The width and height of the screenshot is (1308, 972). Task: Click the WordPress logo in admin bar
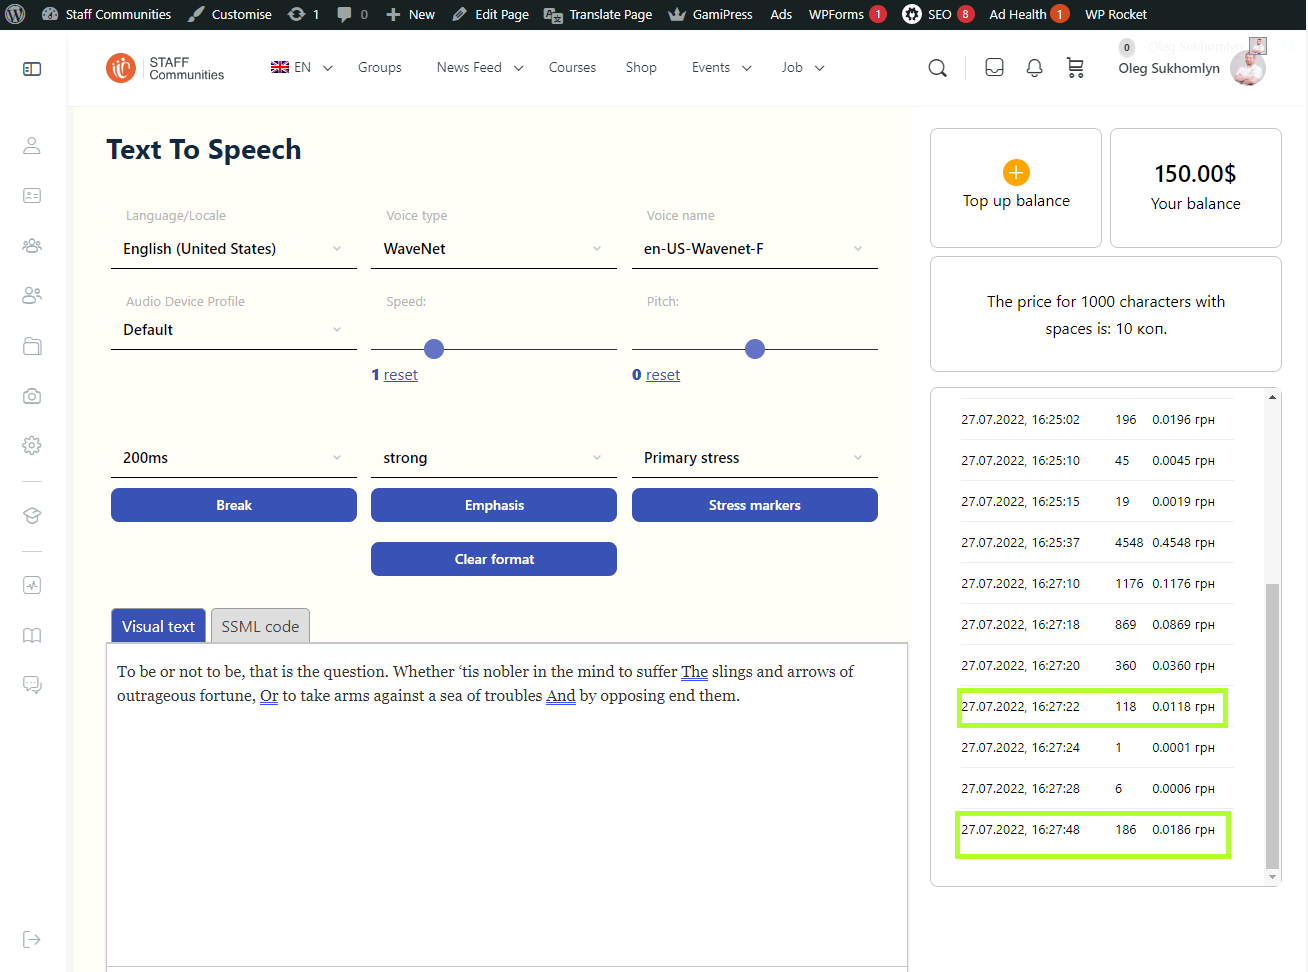pyautogui.click(x=15, y=14)
